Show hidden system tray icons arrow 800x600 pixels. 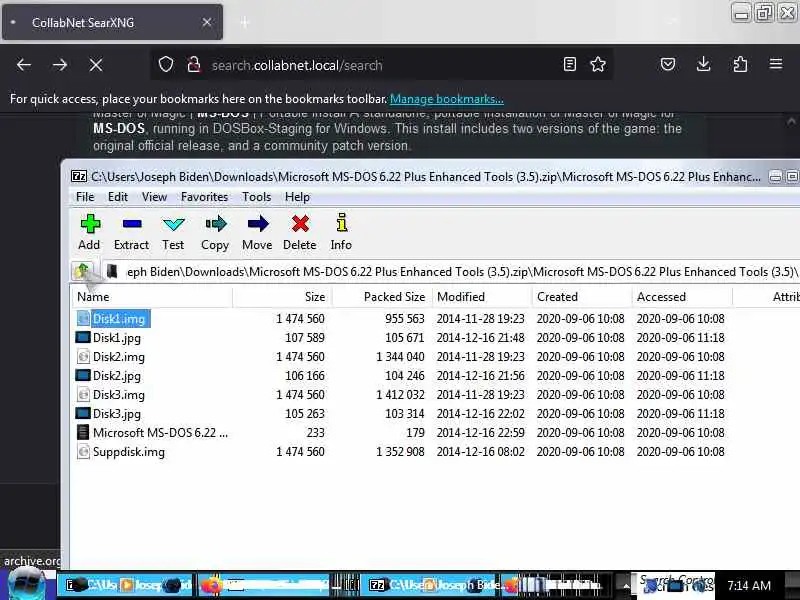pyautogui.click(x=626, y=586)
